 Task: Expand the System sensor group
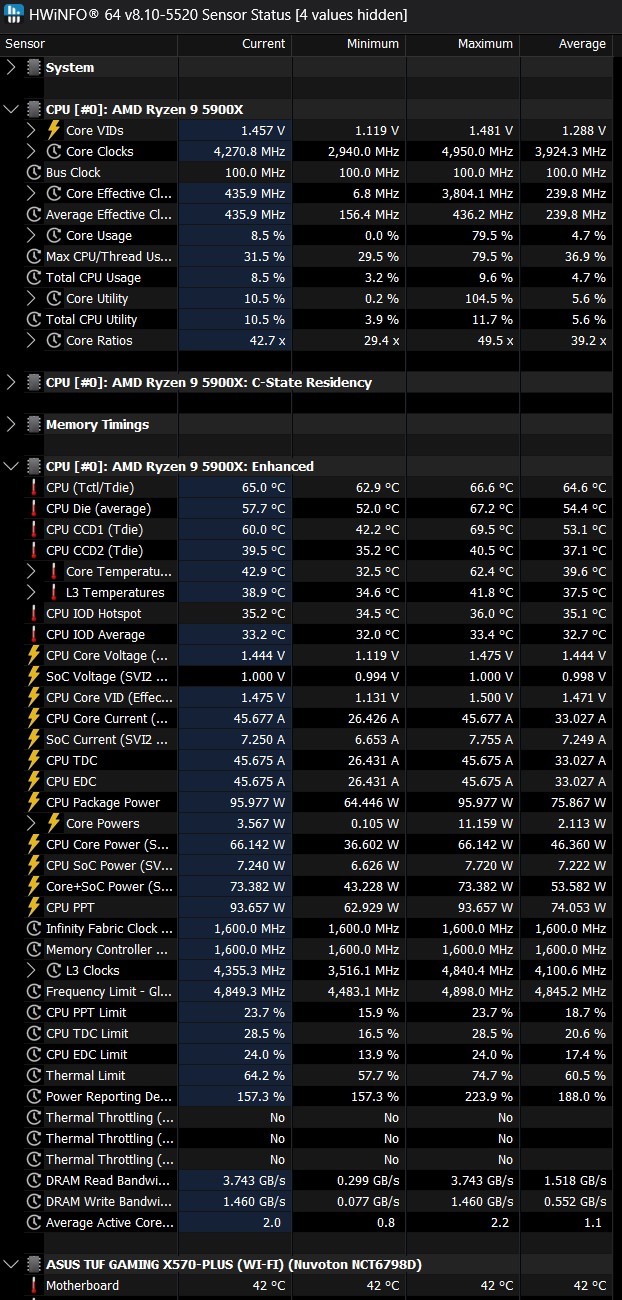11,68
